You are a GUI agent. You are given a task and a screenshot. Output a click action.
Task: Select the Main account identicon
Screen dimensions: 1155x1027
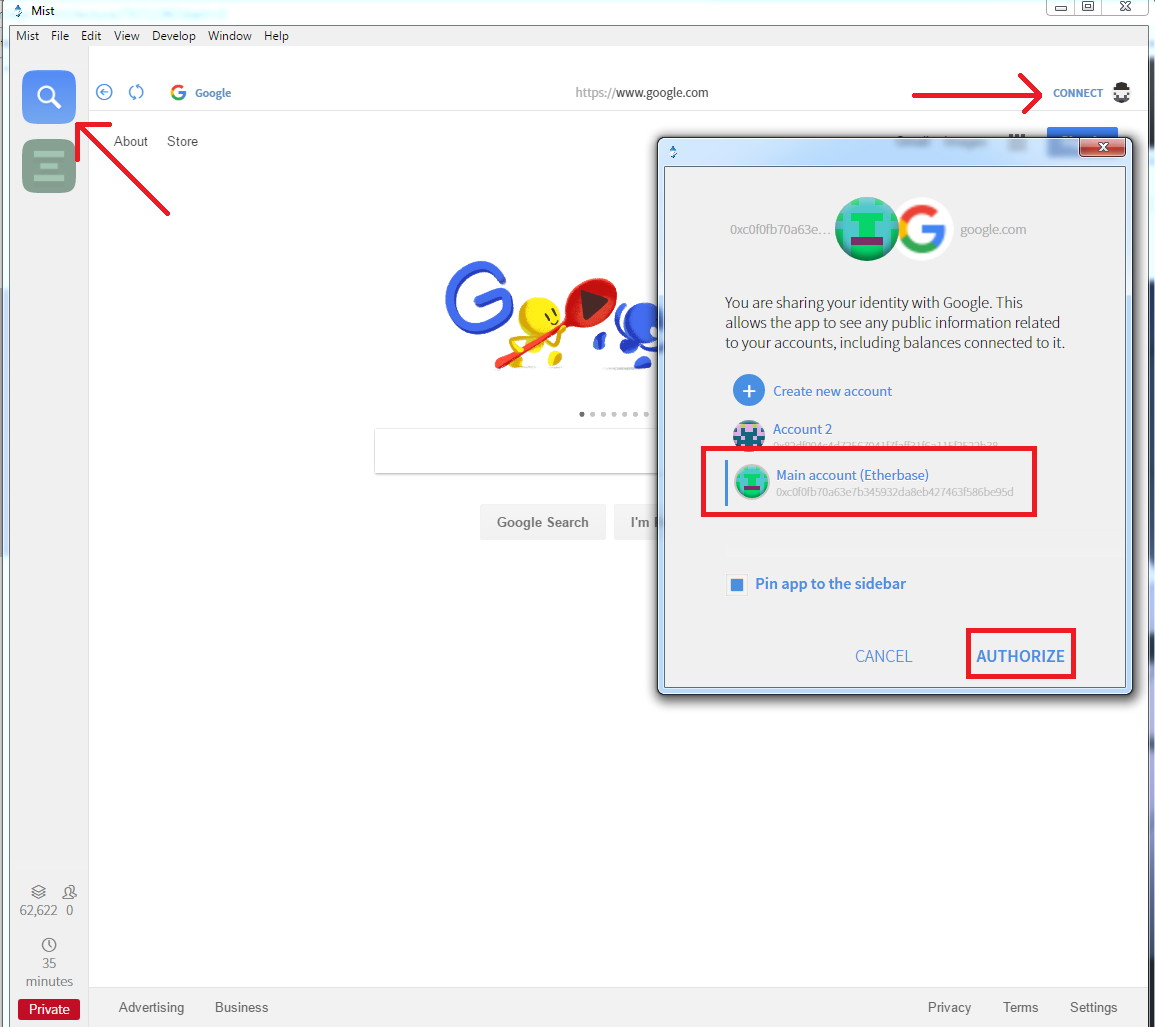[x=751, y=483]
